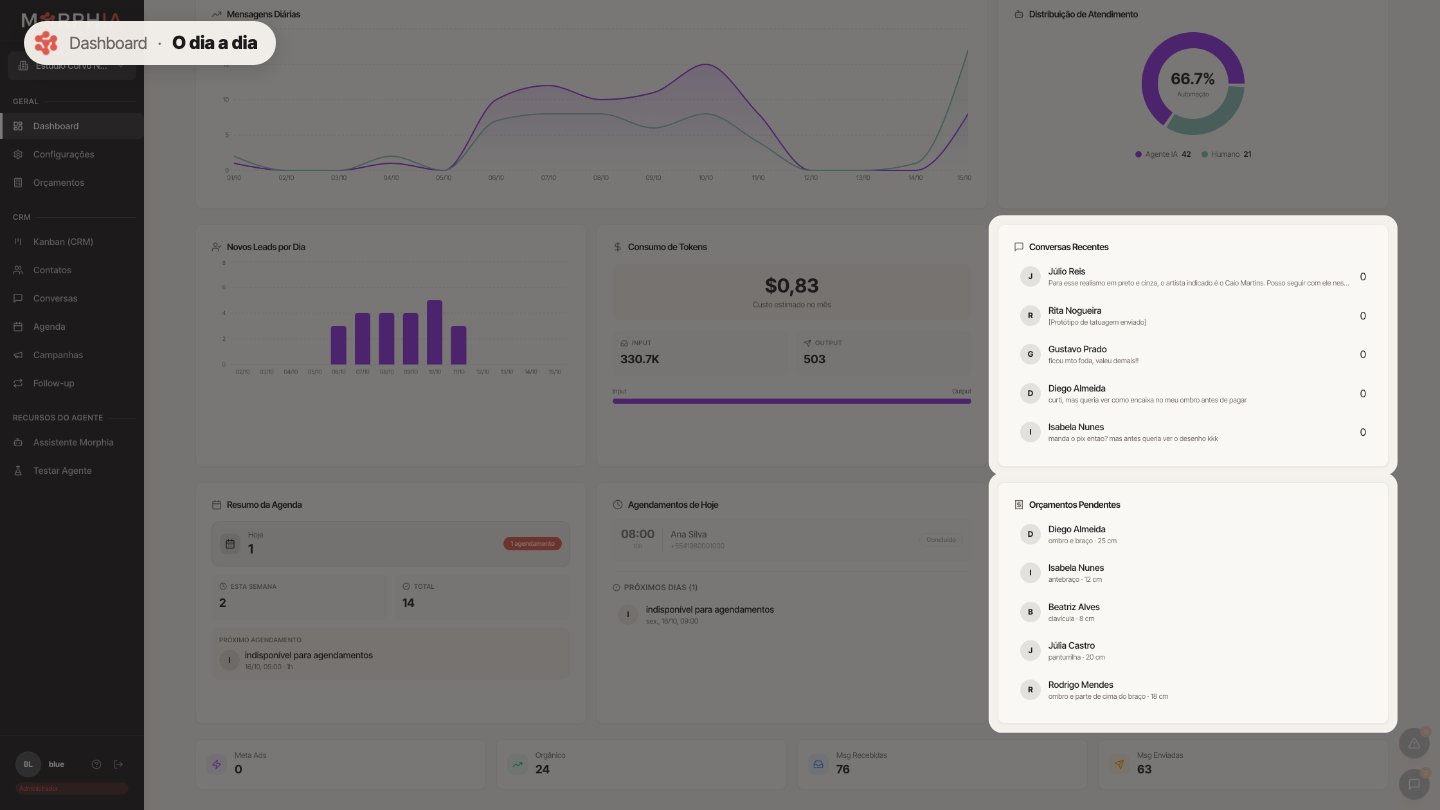This screenshot has height=810, width=1440.
Task: Click the 66.7% Automação donut chart center
Action: (x=1192, y=82)
